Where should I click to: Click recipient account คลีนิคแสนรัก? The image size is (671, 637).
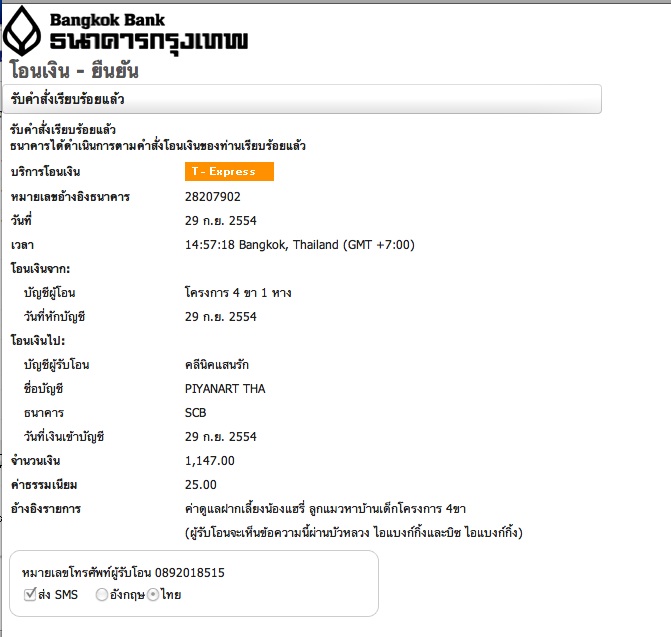coord(217,364)
